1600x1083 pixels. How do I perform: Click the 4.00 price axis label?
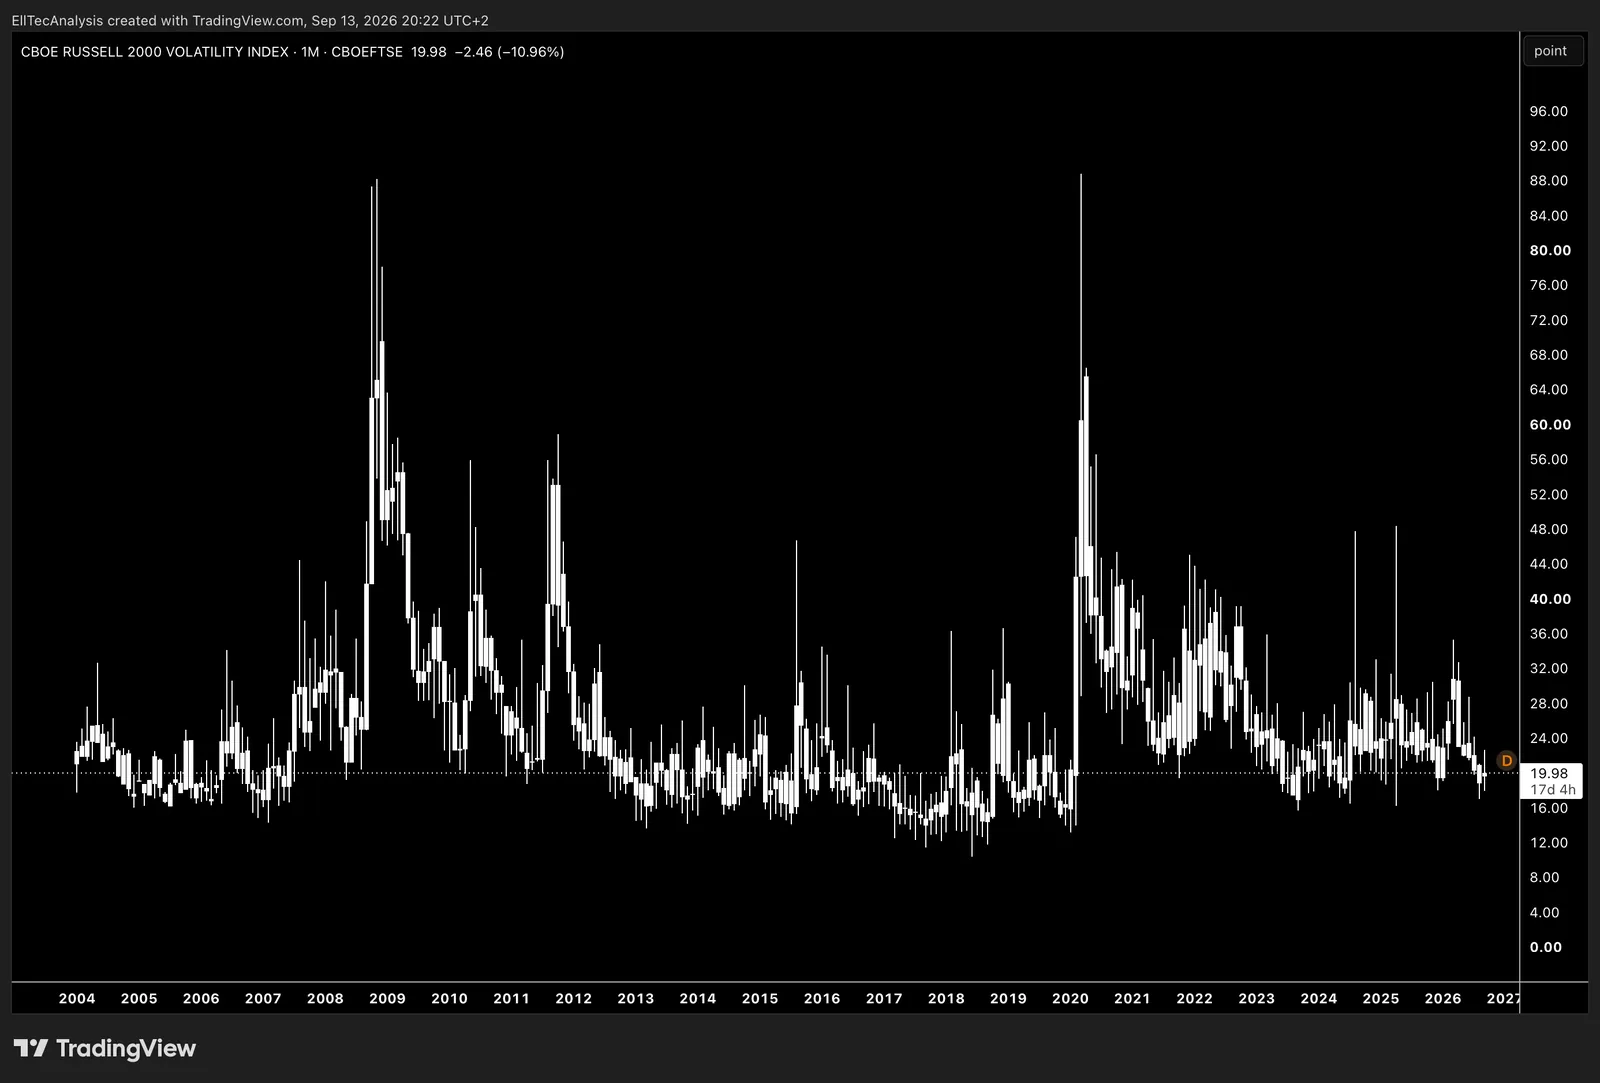pyautogui.click(x=1545, y=913)
